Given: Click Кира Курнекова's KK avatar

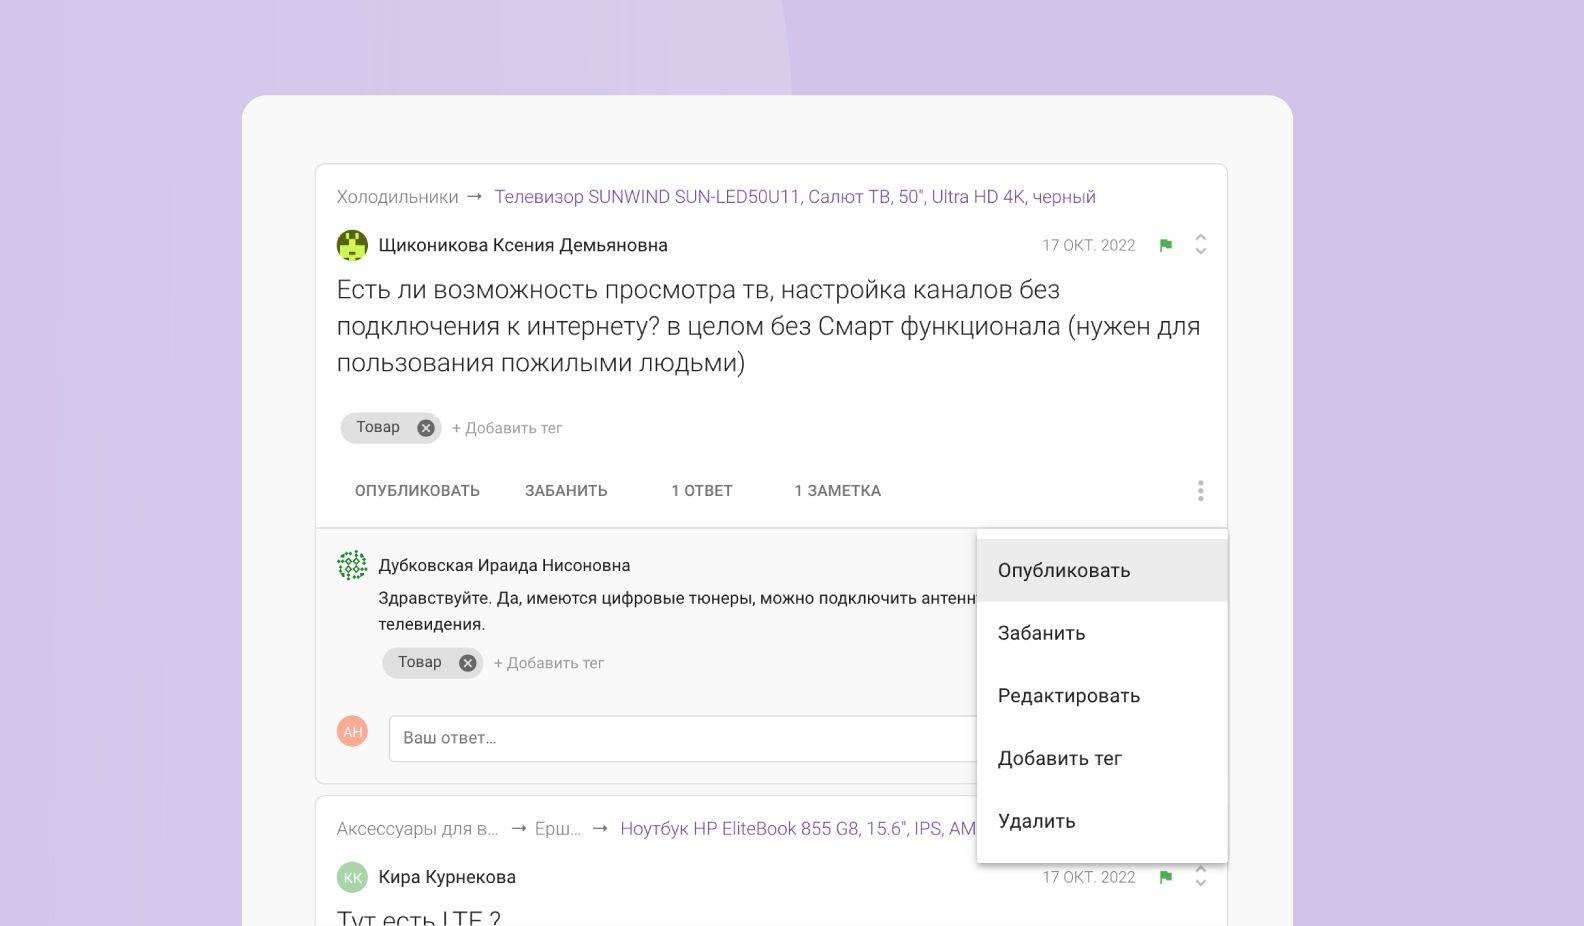Looking at the screenshot, I should pos(352,878).
